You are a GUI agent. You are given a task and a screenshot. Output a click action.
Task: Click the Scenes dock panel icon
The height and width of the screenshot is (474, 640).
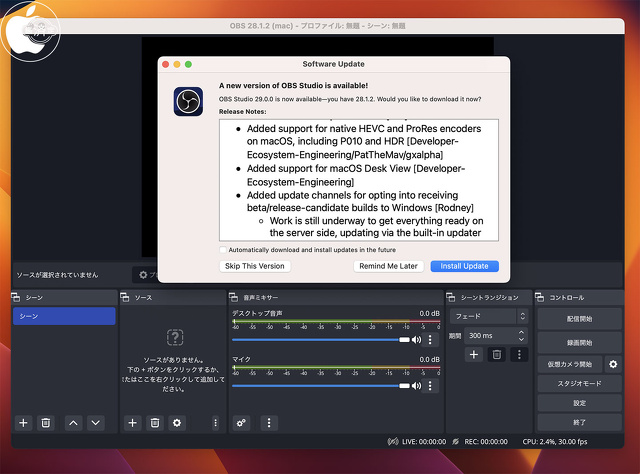click(16, 297)
